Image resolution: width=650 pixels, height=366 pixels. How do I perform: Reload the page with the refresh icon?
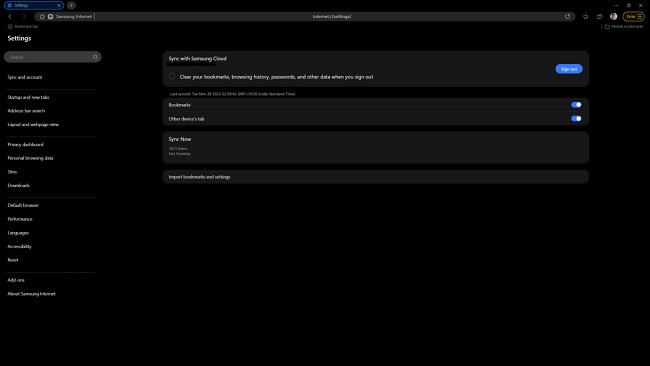(568, 17)
